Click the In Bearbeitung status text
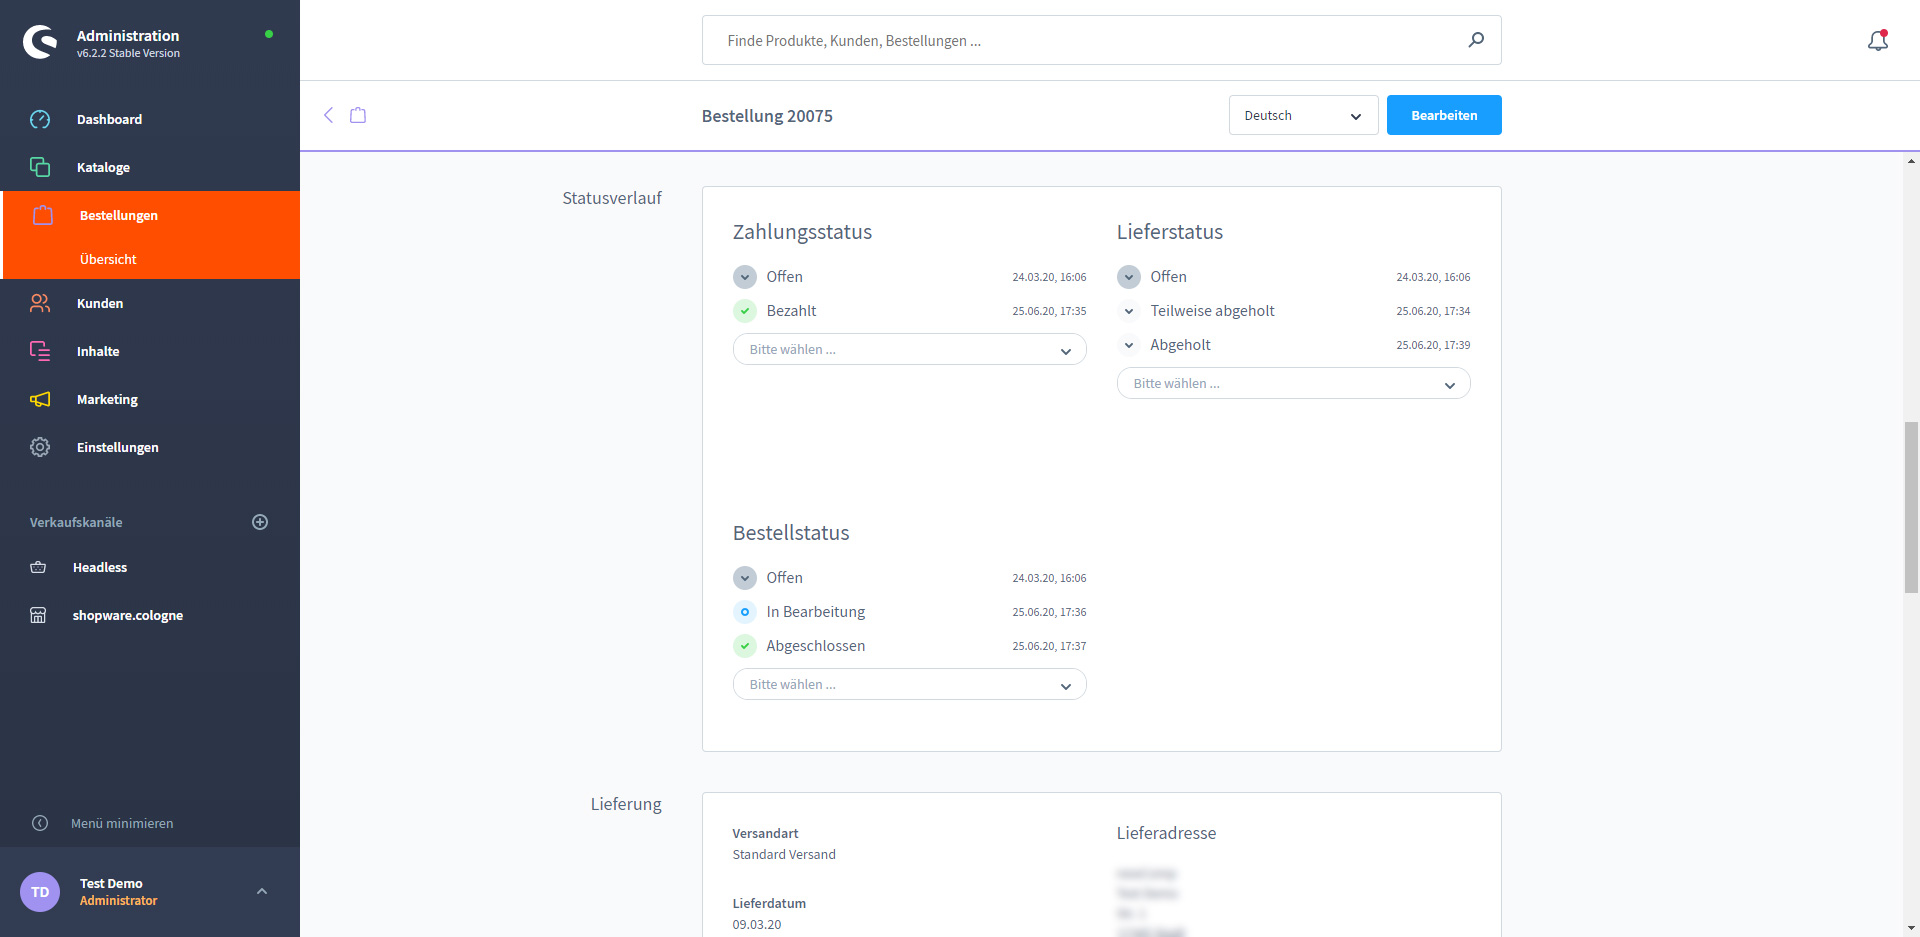Image resolution: width=1920 pixels, height=937 pixels. click(x=816, y=612)
